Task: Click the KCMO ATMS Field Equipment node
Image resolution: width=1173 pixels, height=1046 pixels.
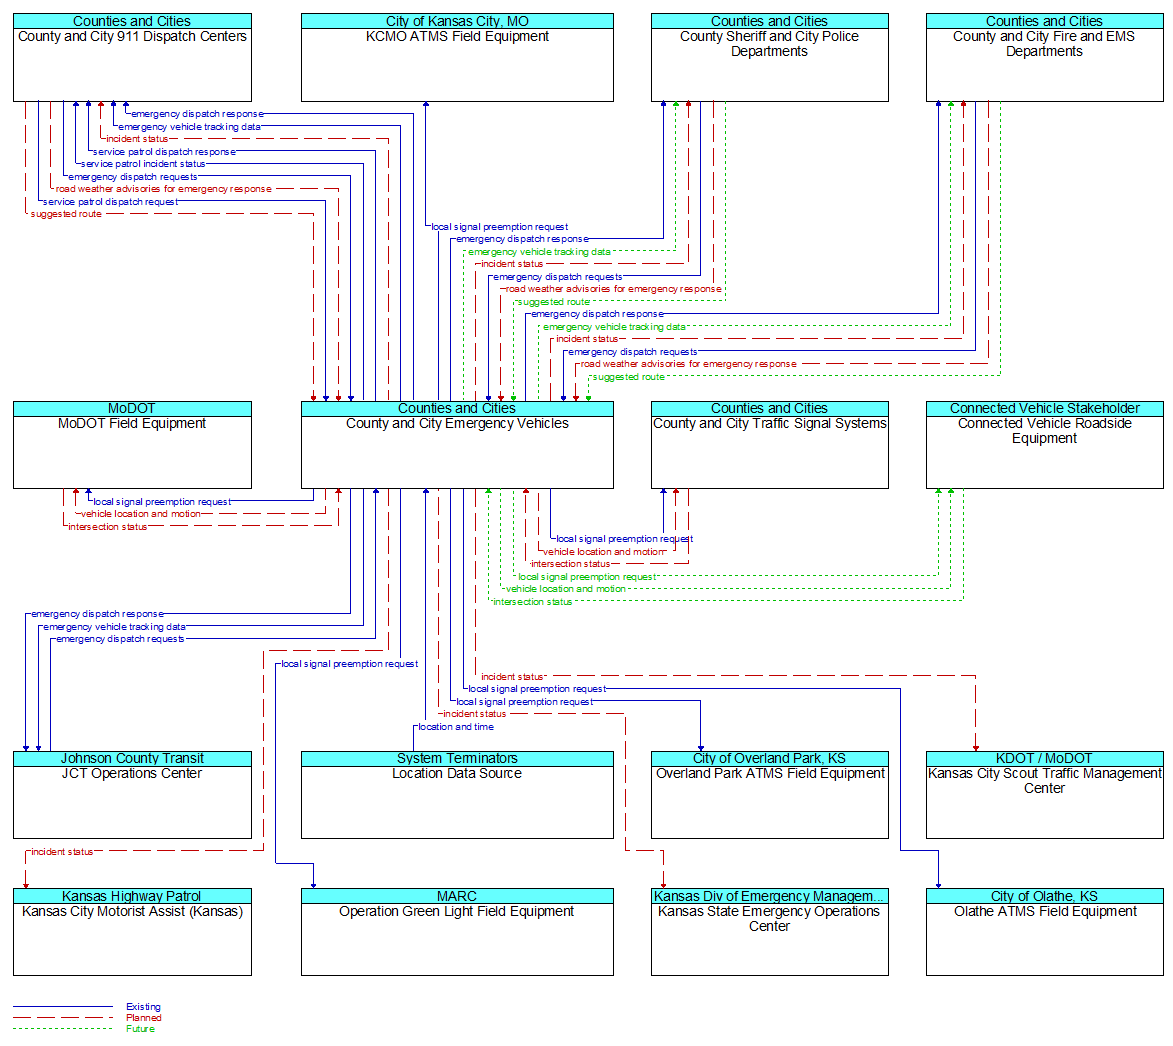Action: 457,58
